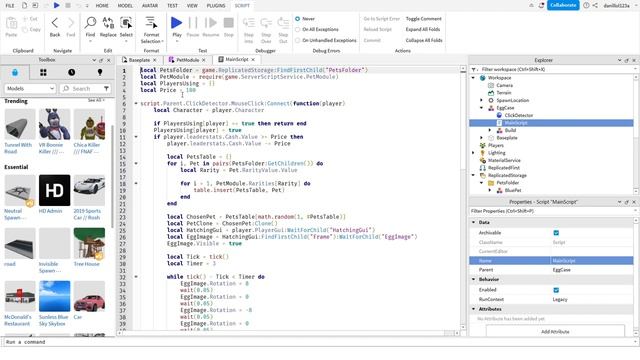Click the Format Selection icon
640x360 pixels.
click(151, 23)
